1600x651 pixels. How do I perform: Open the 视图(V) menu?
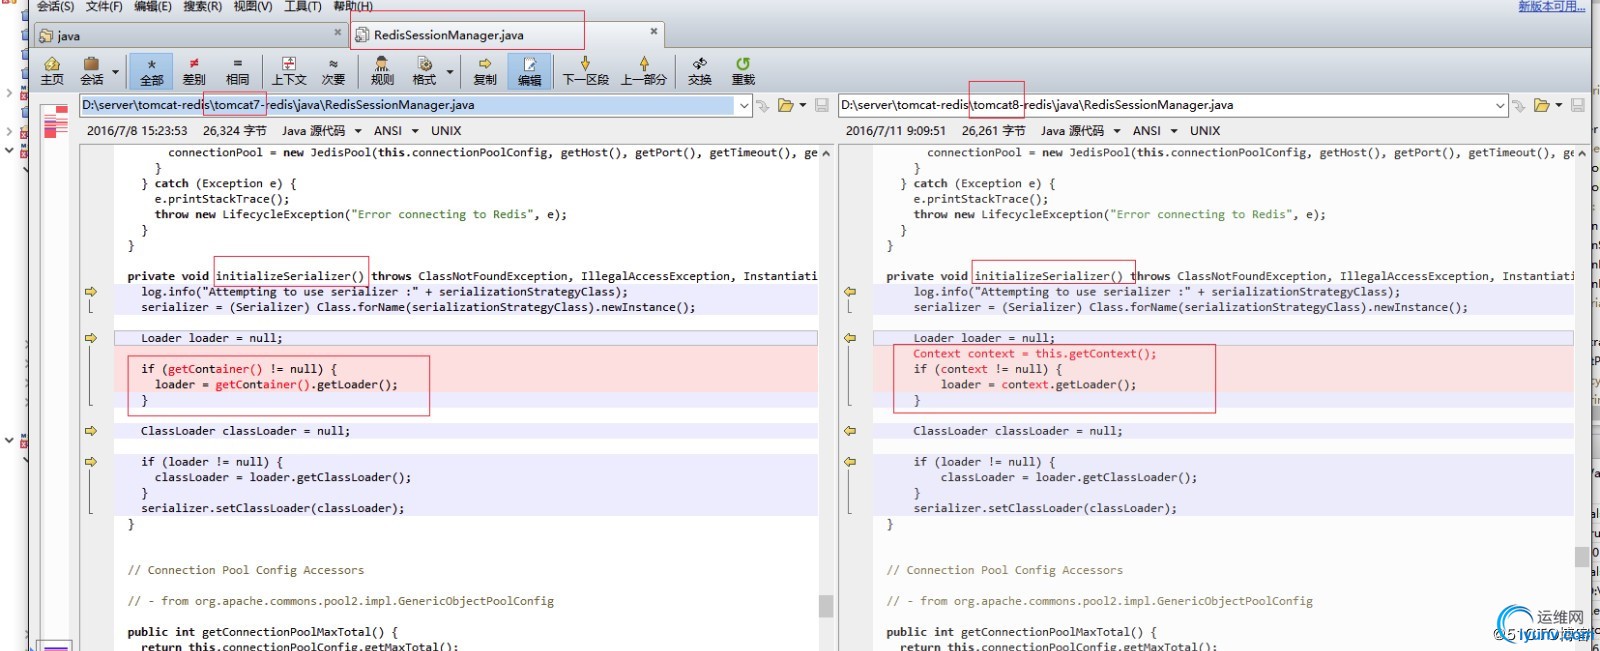(x=253, y=6)
